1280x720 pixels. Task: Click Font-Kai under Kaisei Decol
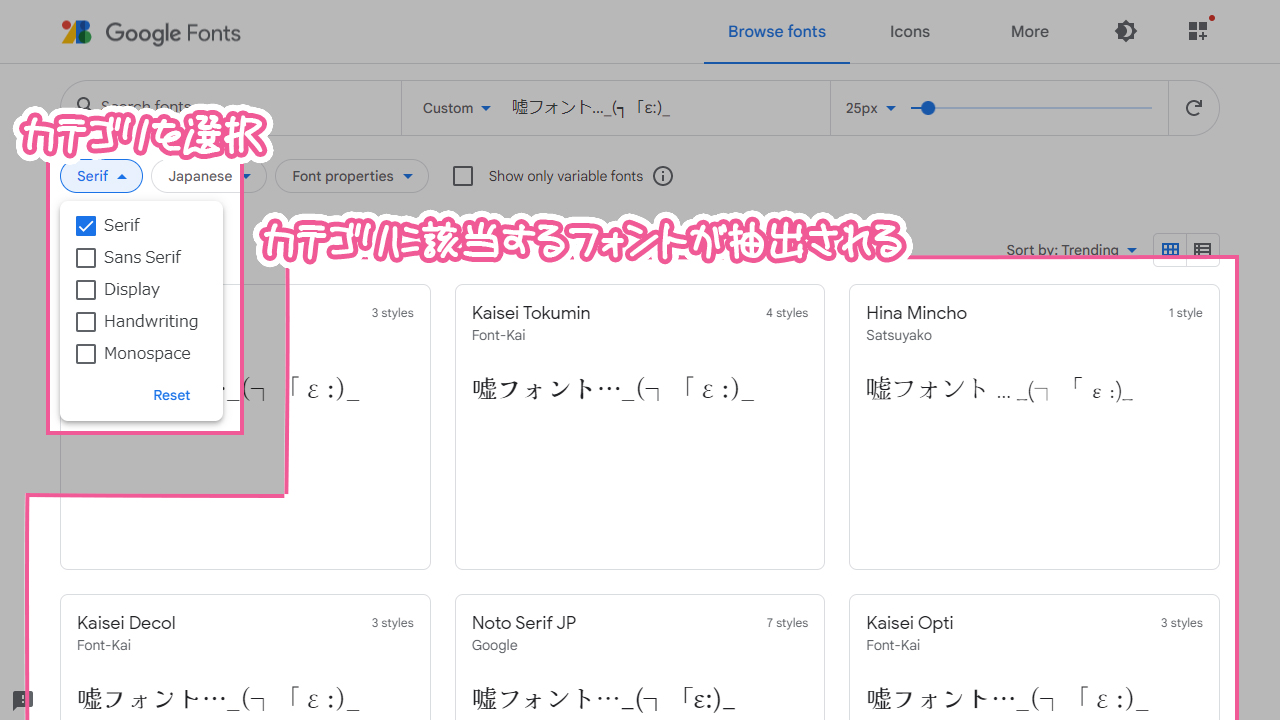tap(104, 645)
